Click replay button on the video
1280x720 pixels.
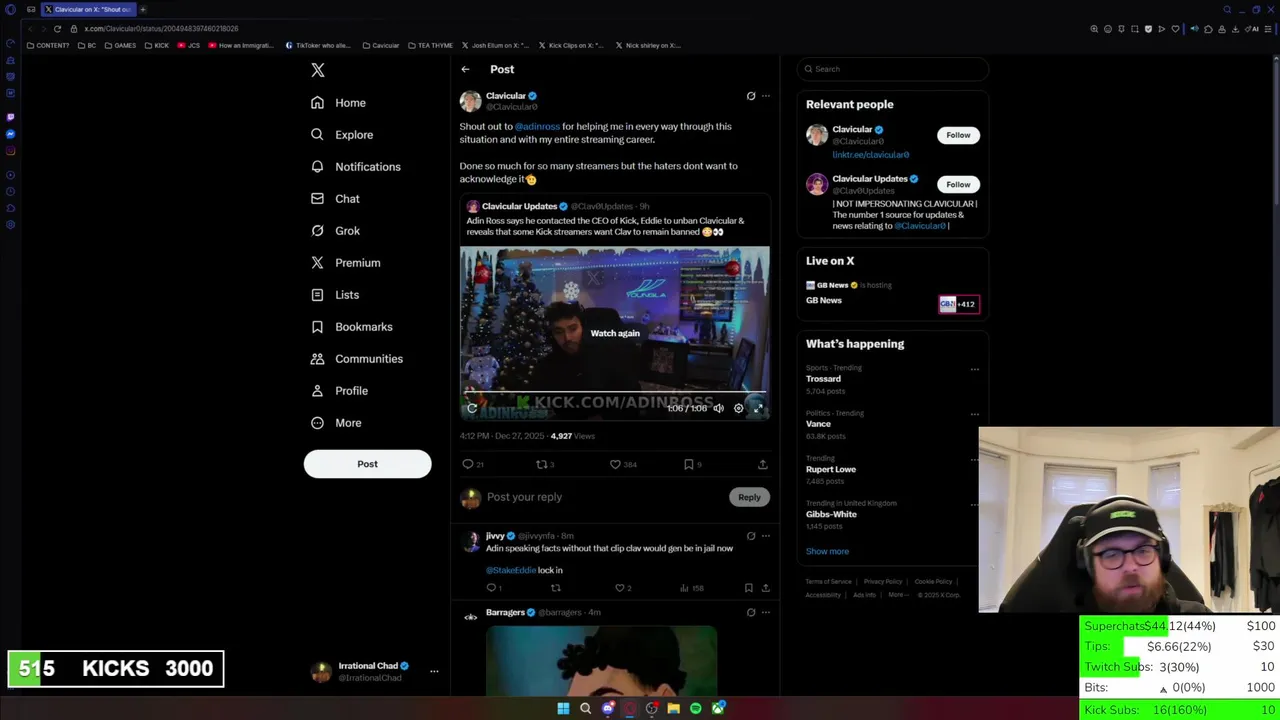pos(472,408)
